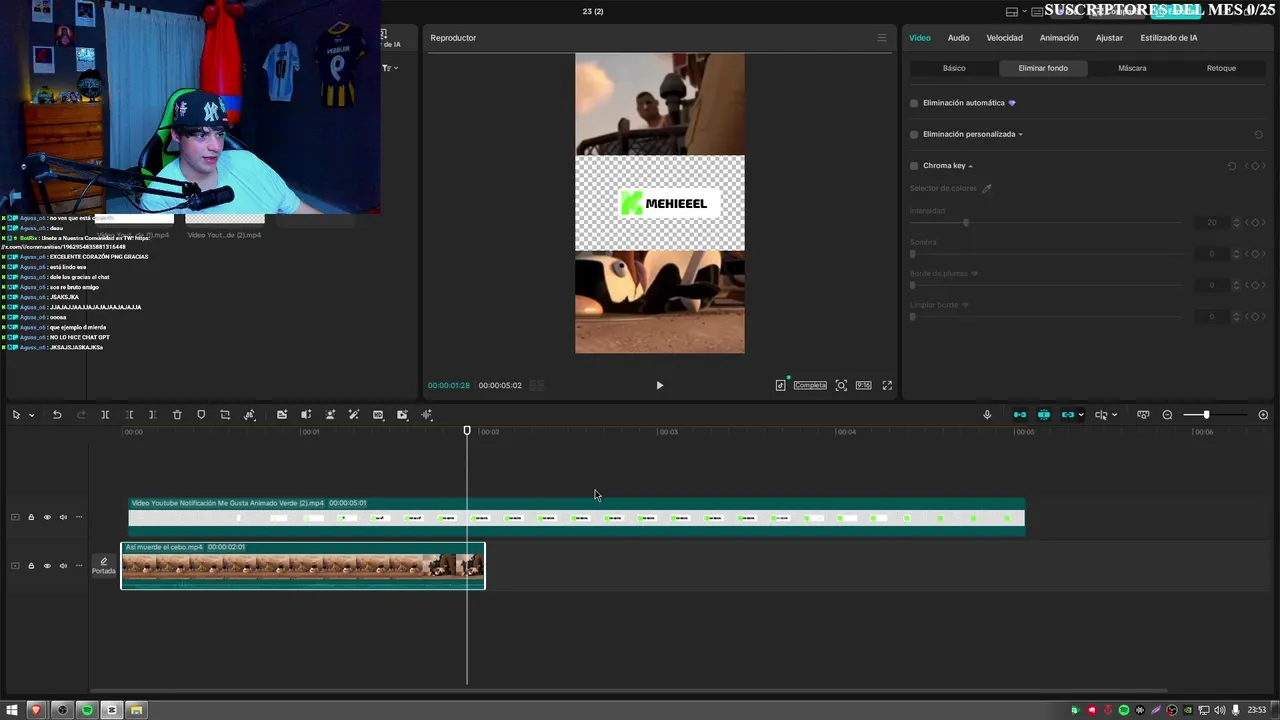Click the delete-left trim icon

coord(129,415)
